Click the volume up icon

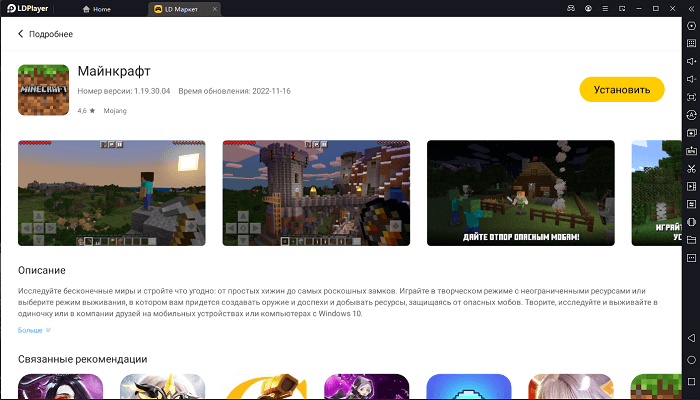(691, 61)
